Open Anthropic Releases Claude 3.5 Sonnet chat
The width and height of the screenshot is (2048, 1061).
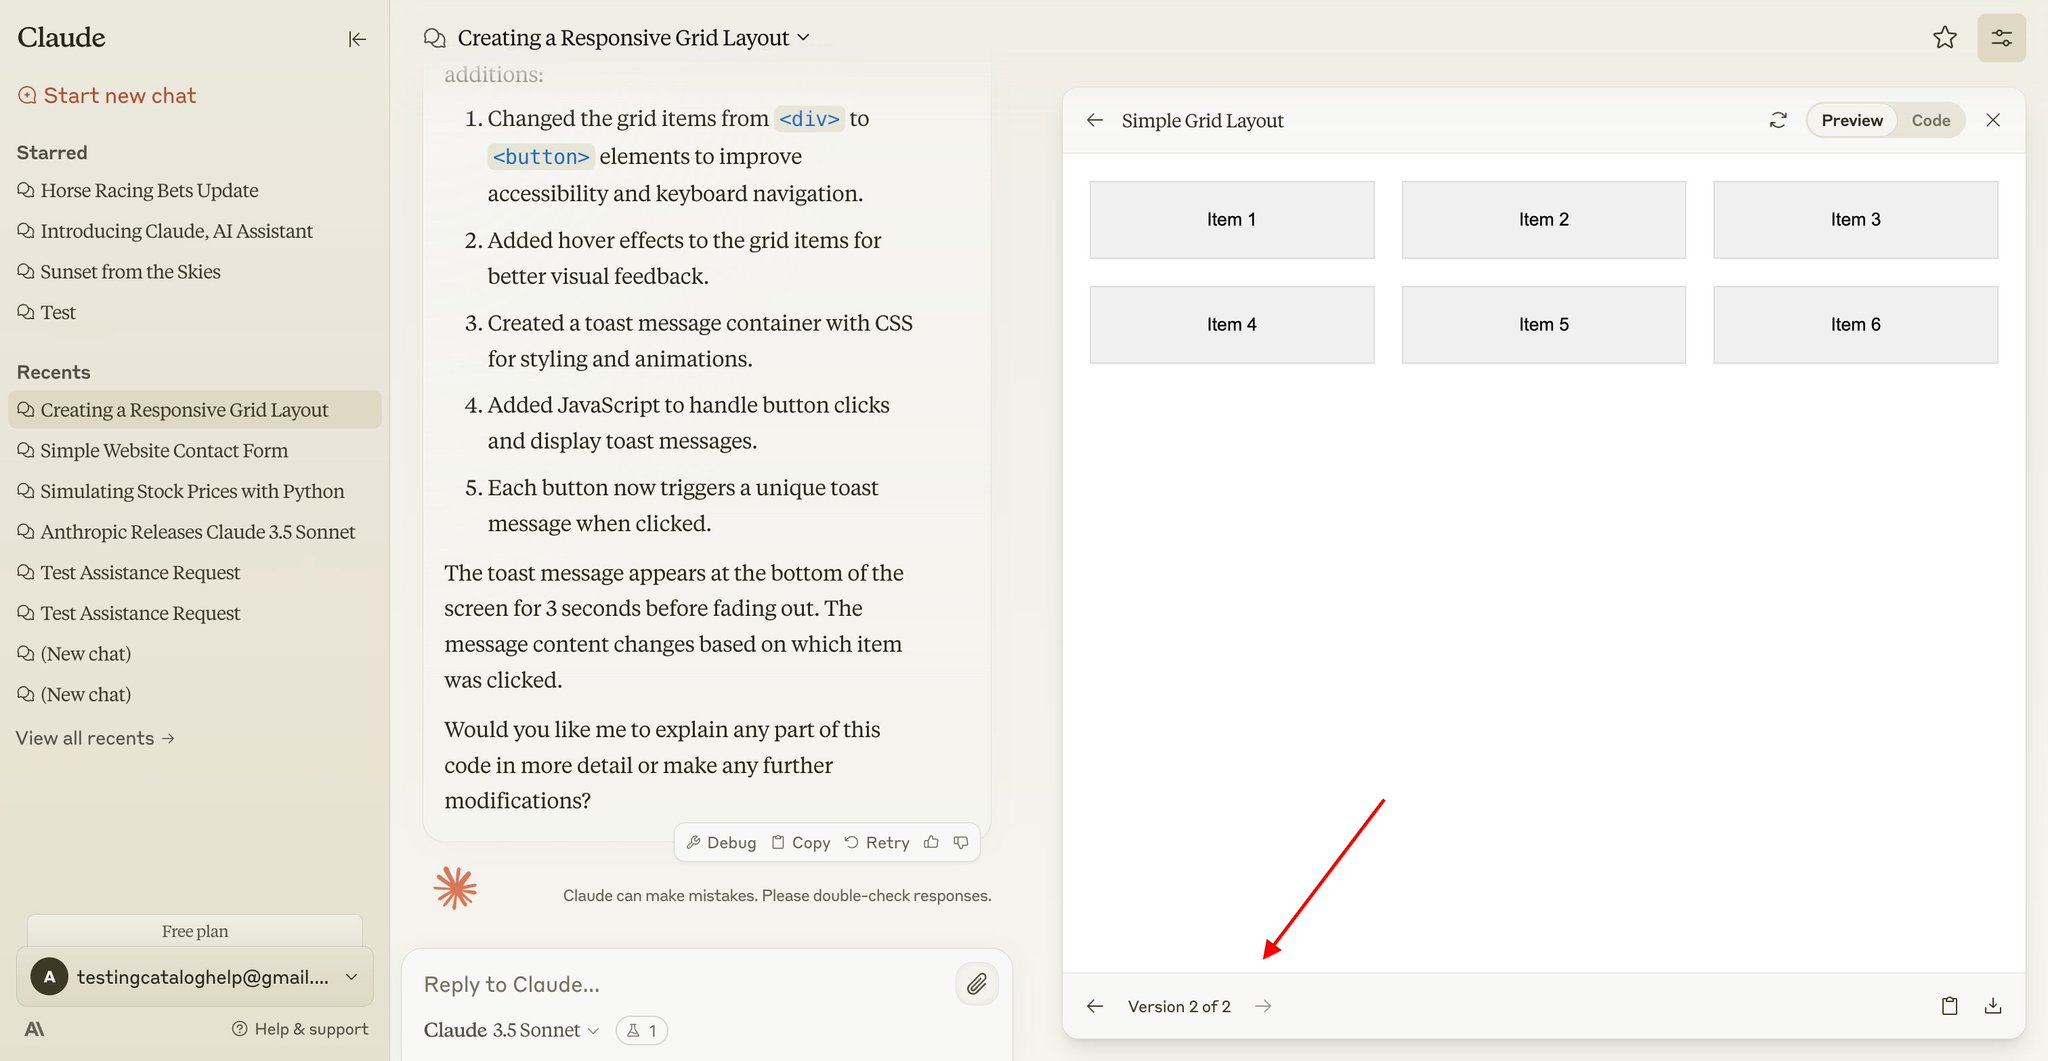tap(187, 532)
